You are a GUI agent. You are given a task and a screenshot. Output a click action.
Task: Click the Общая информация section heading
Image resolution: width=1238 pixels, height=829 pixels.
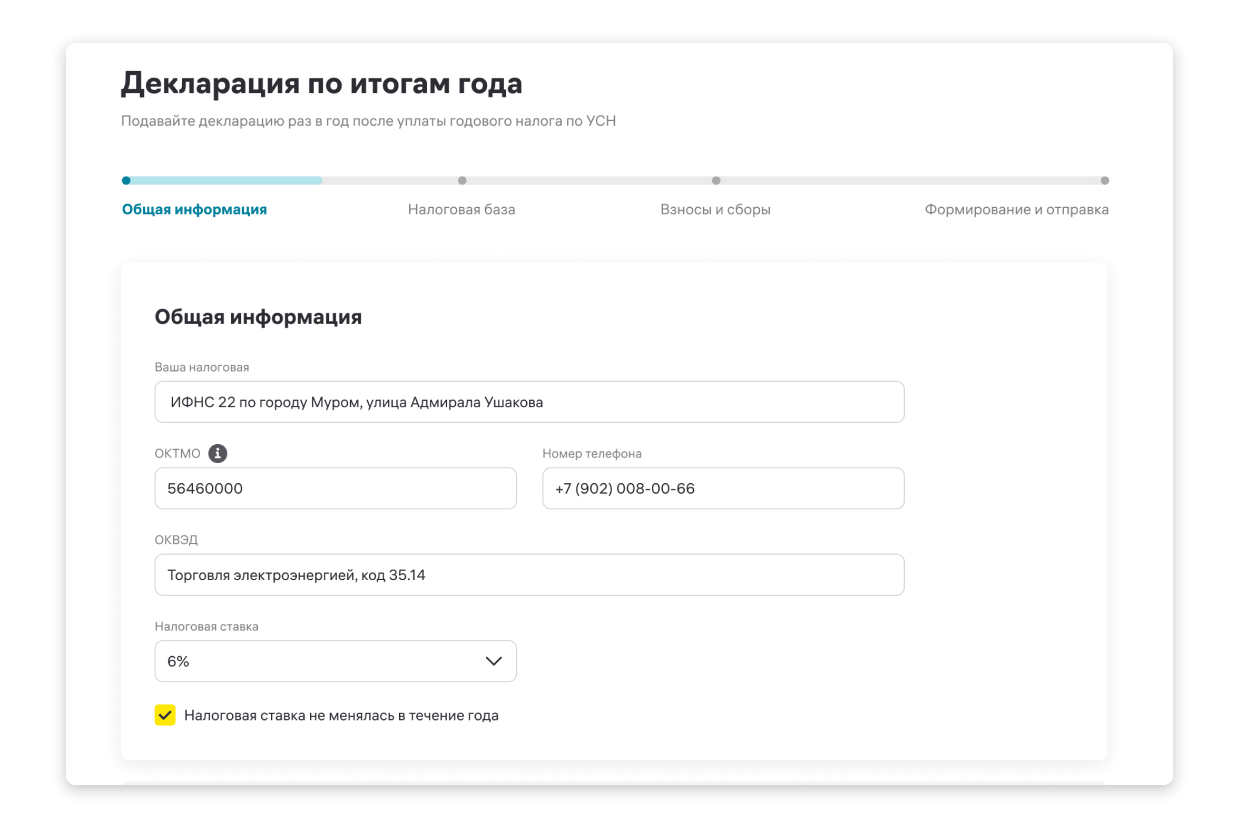(x=258, y=317)
